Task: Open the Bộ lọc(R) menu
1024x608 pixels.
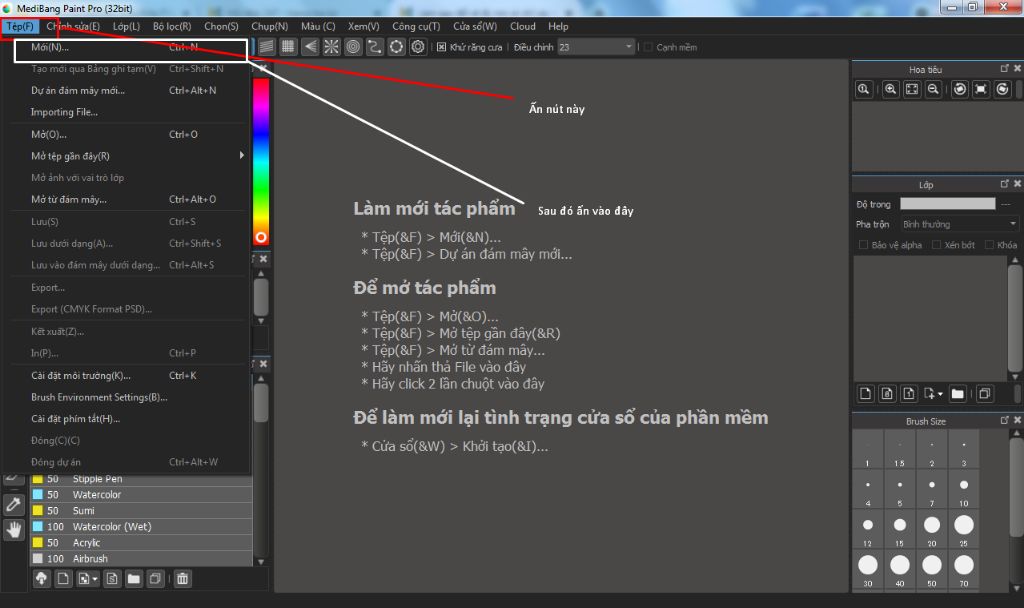Action: [172, 26]
